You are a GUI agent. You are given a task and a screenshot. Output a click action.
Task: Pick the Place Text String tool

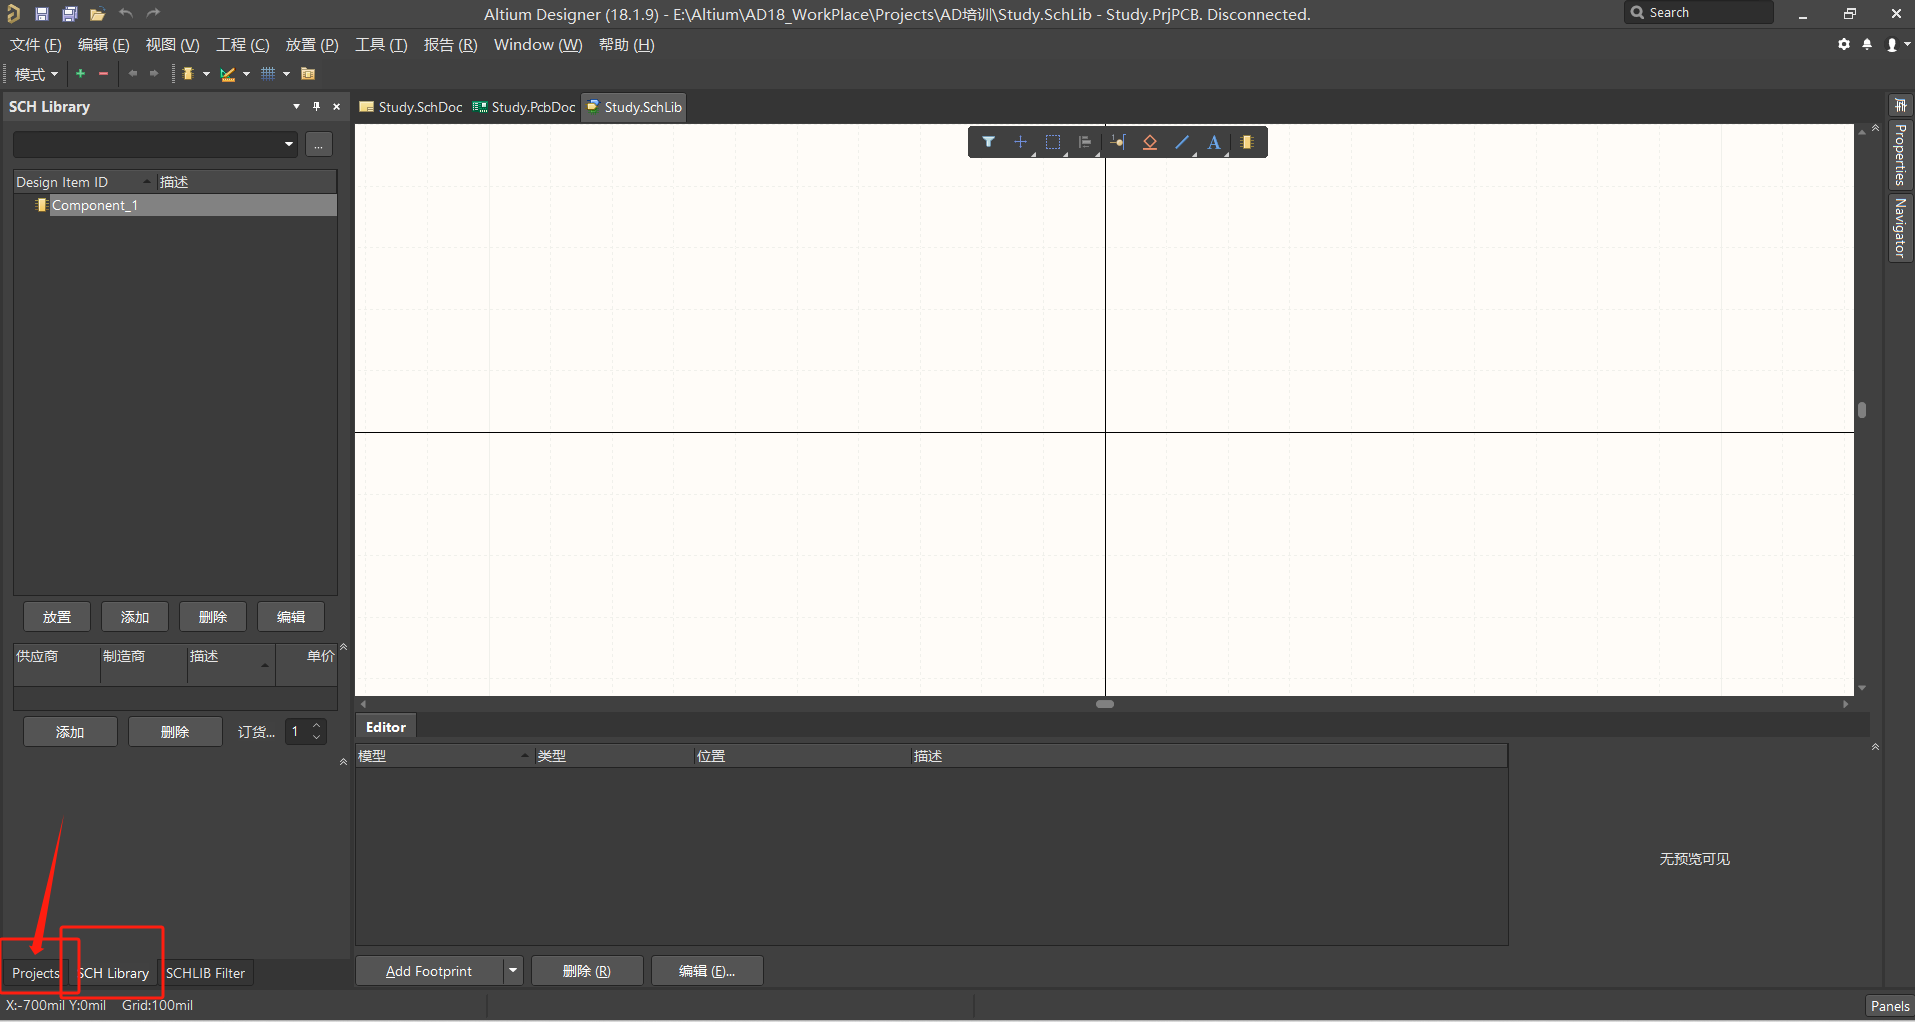click(1214, 142)
